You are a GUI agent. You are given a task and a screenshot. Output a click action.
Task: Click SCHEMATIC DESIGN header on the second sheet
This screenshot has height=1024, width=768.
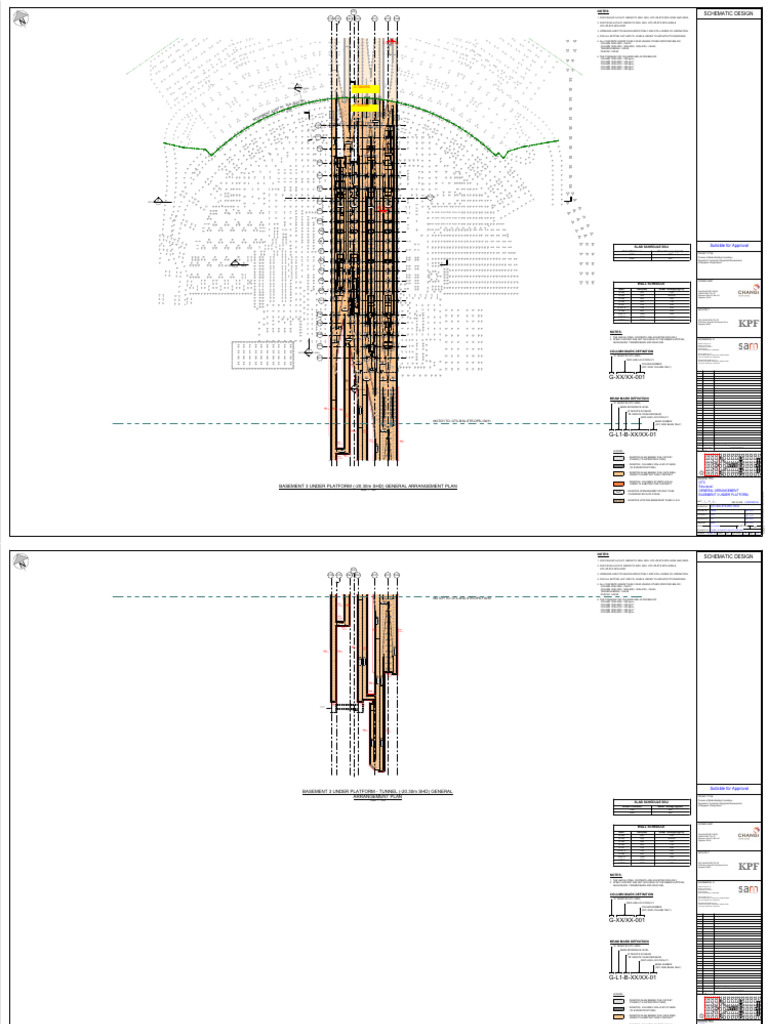[x=729, y=556]
